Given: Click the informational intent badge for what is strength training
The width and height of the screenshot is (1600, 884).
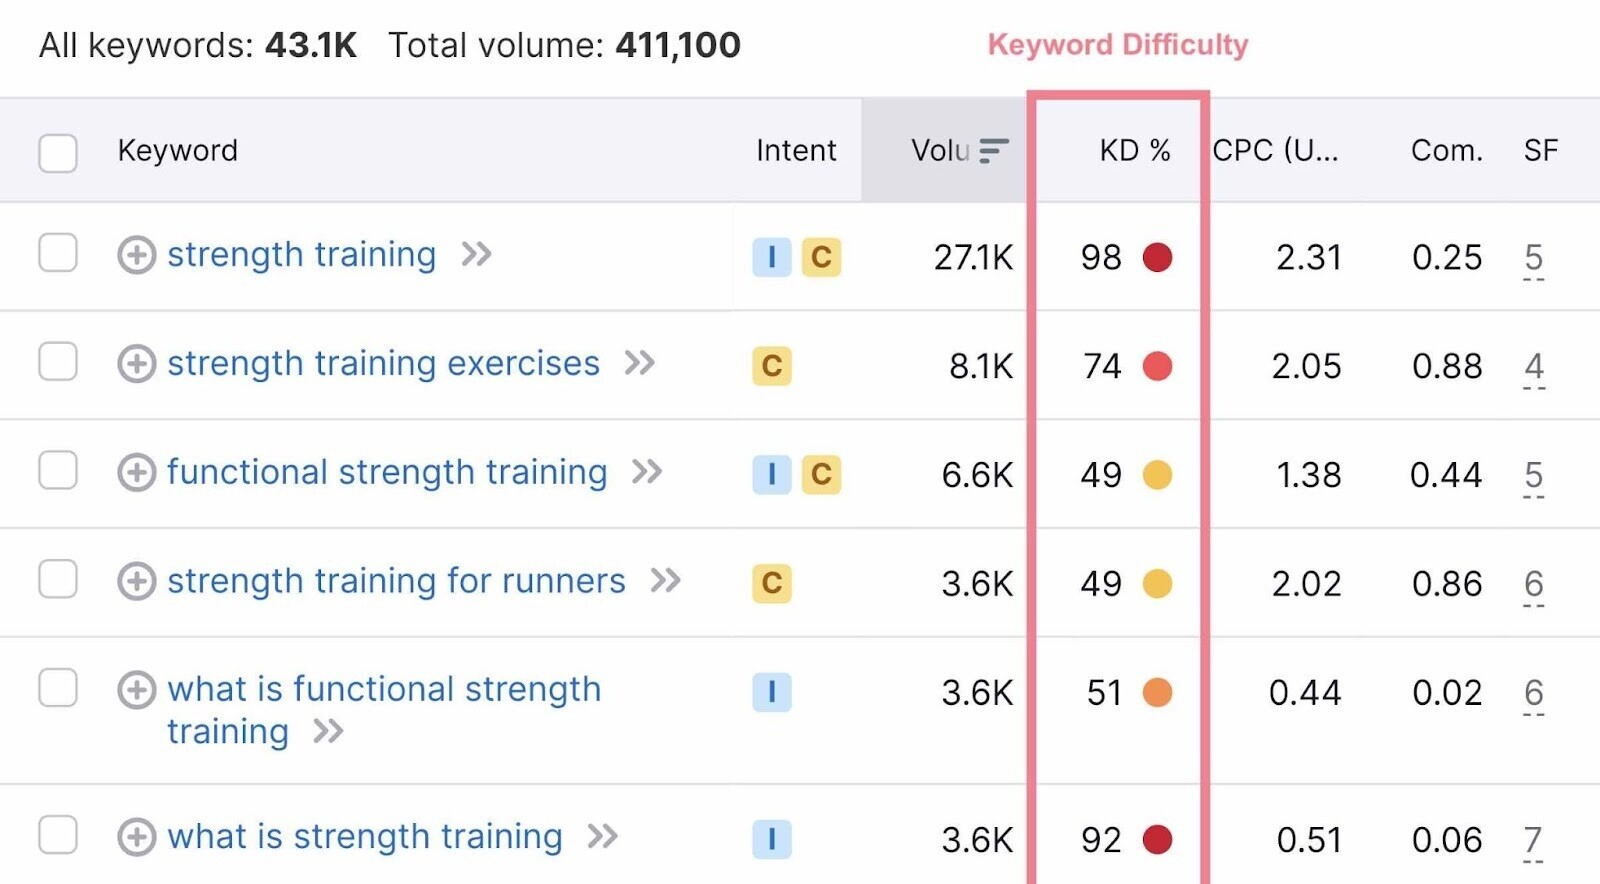Looking at the screenshot, I should (x=771, y=838).
